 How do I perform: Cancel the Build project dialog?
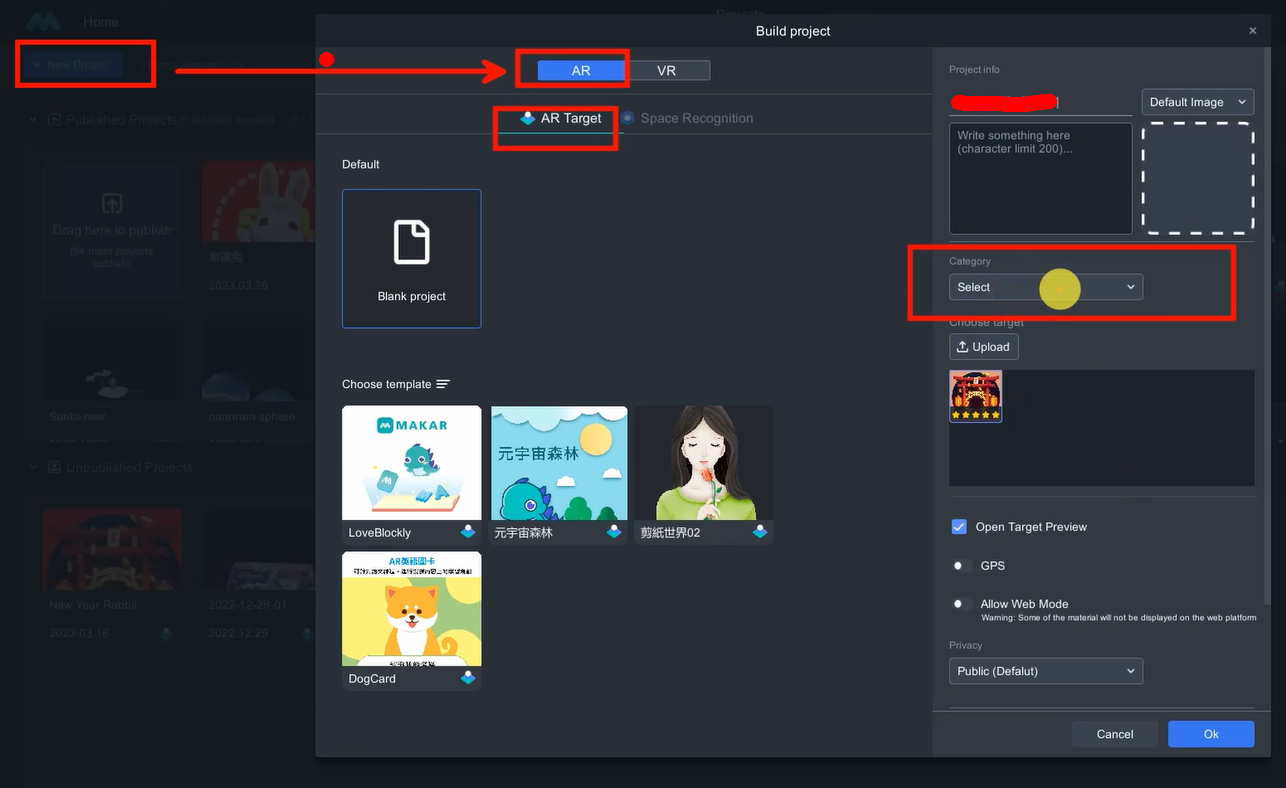click(x=1114, y=734)
